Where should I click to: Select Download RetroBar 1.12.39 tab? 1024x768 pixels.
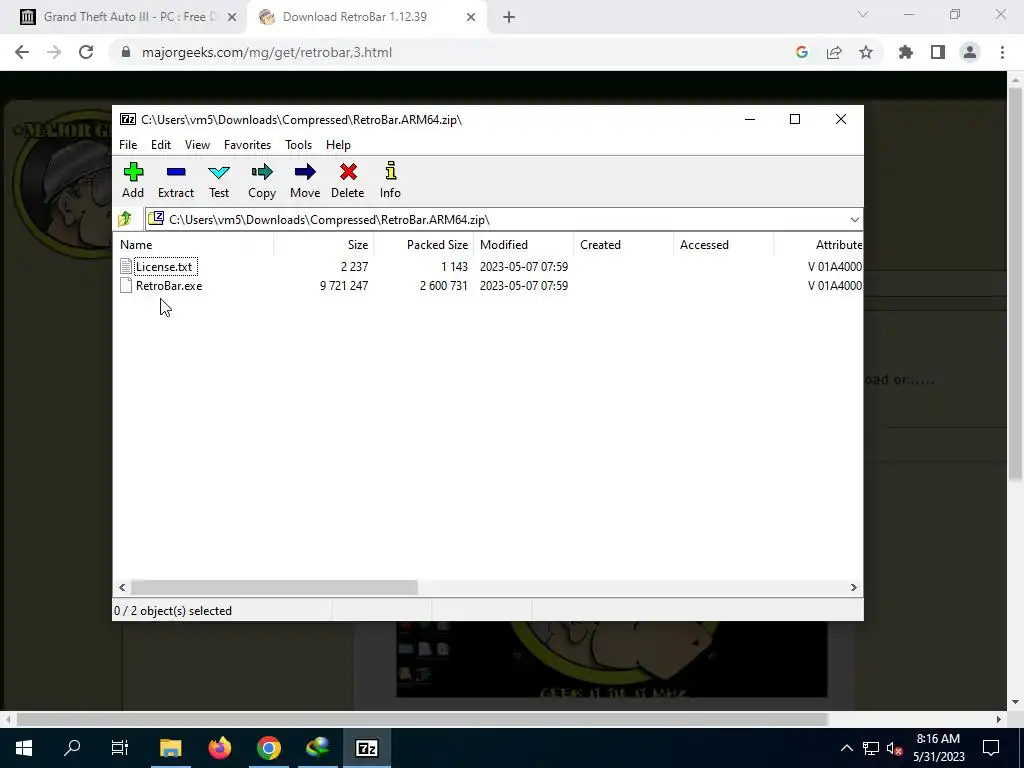pyautogui.click(x=355, y=17)
